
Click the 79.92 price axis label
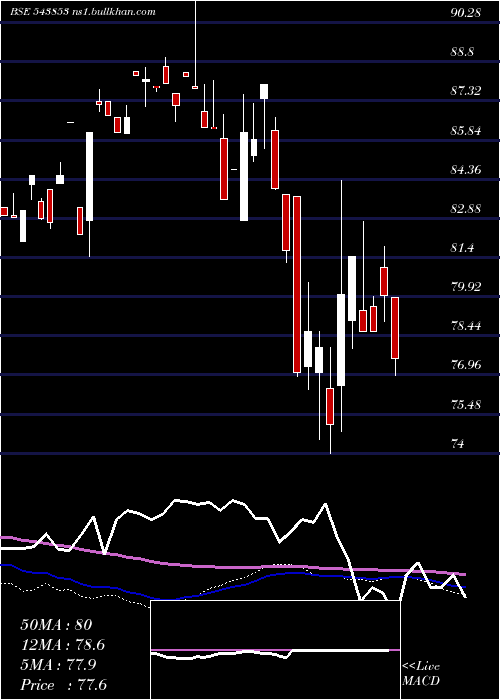point(465,287)
